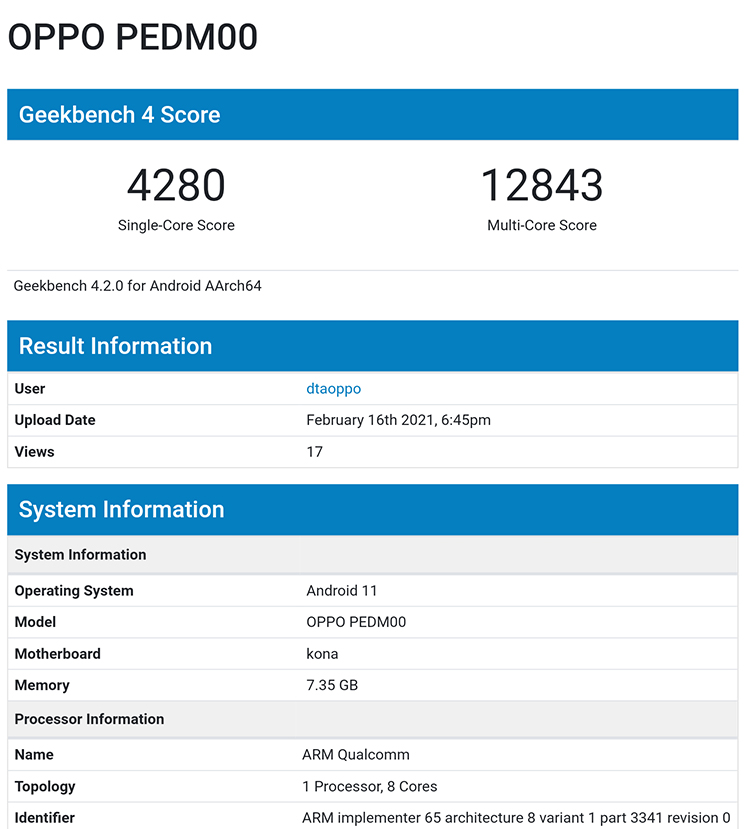Click the Topology row label

[45, 786]
